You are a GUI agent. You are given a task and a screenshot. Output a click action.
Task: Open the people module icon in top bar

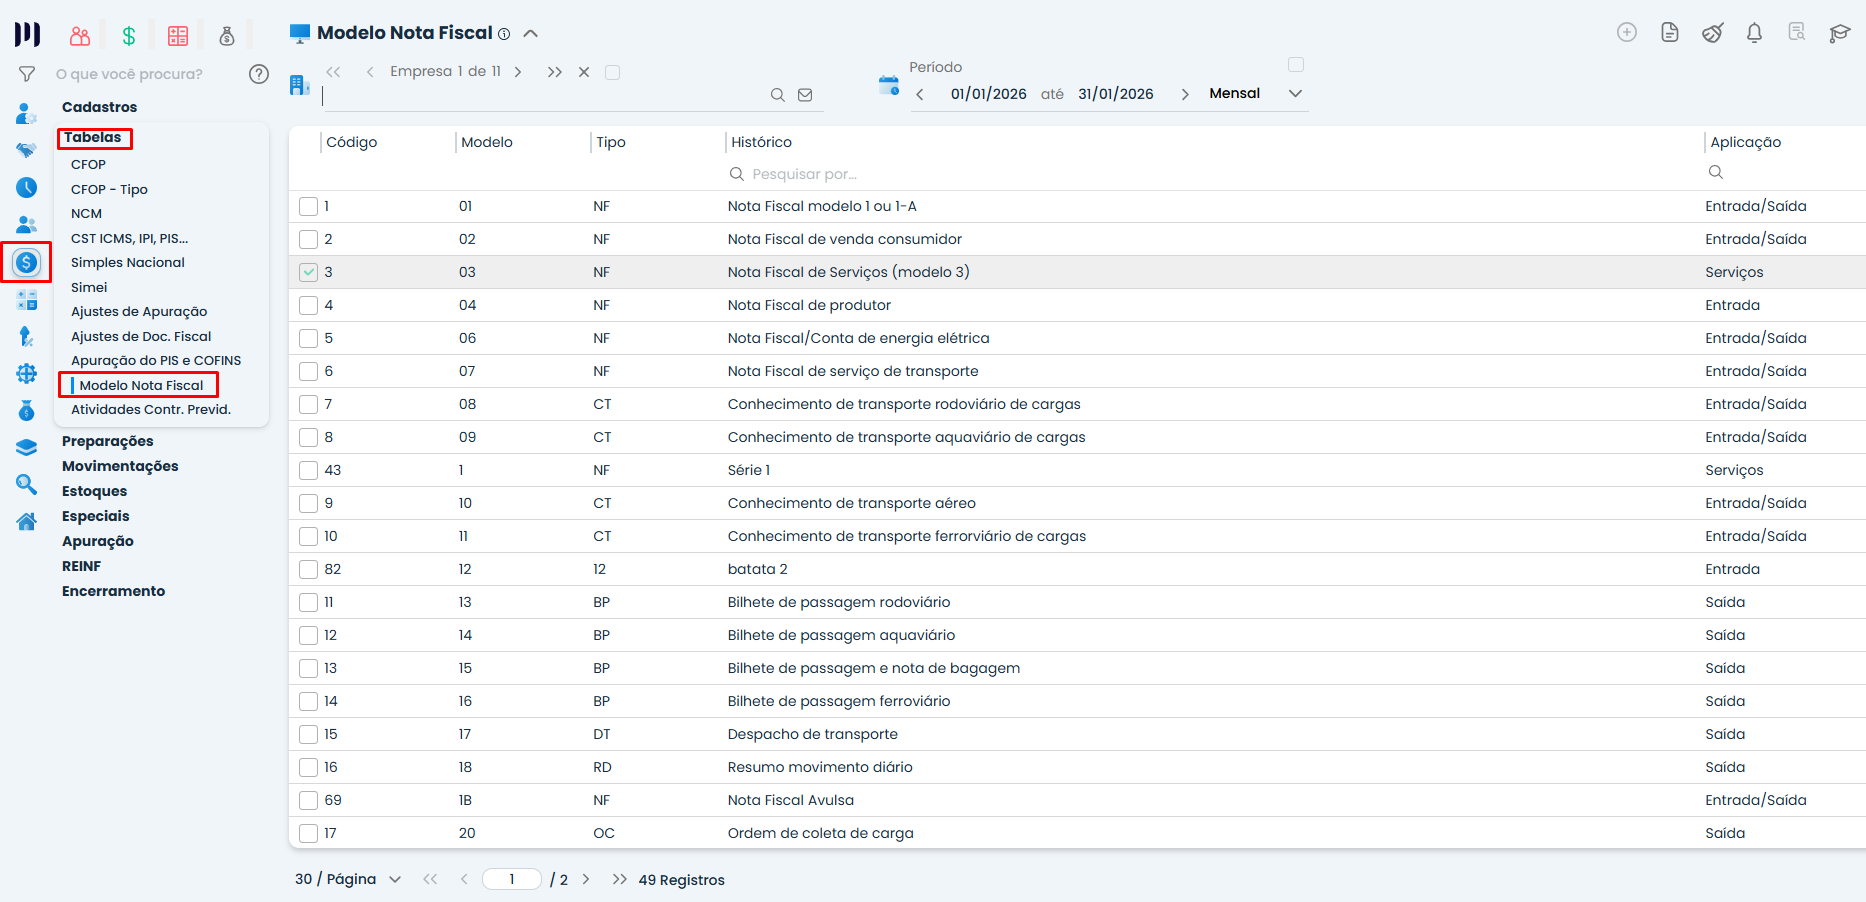click(80, 36)
